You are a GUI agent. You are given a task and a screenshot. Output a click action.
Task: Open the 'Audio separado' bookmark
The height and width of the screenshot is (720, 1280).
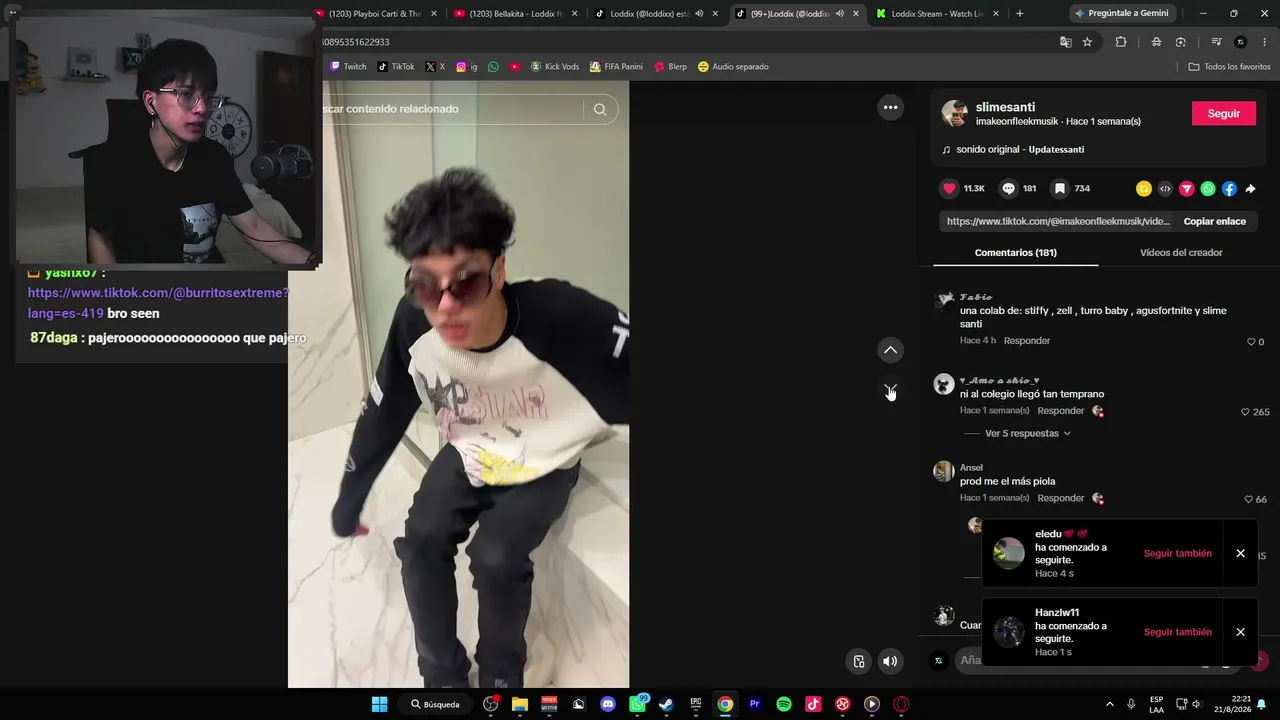[x=733, y=67]
